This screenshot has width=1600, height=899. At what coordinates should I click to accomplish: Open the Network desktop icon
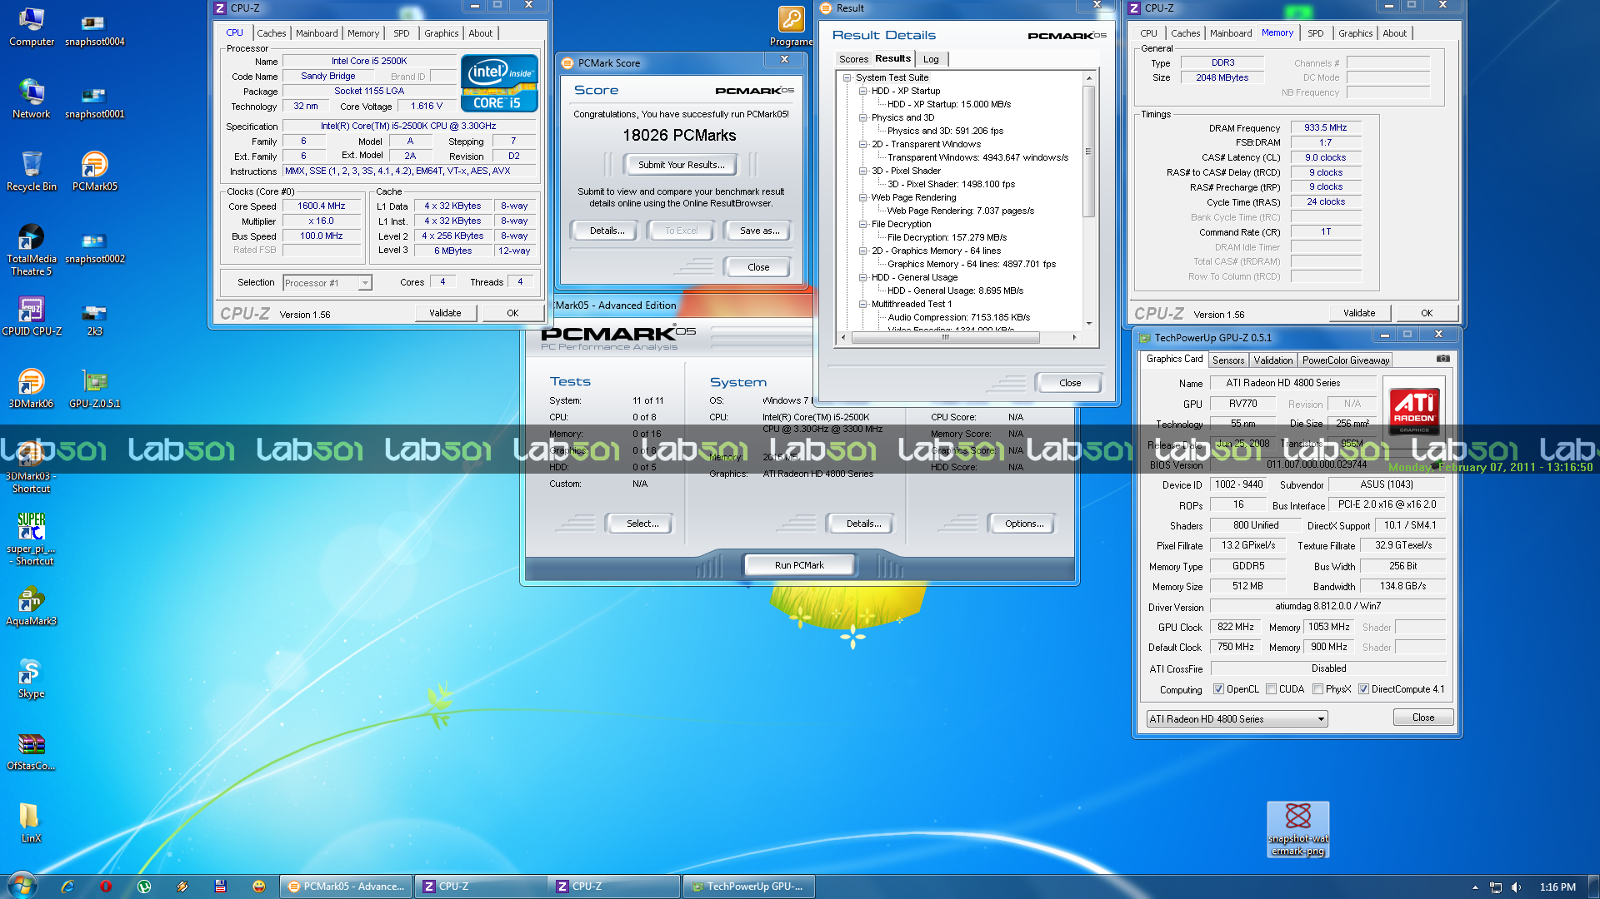[x=31, y=99]
